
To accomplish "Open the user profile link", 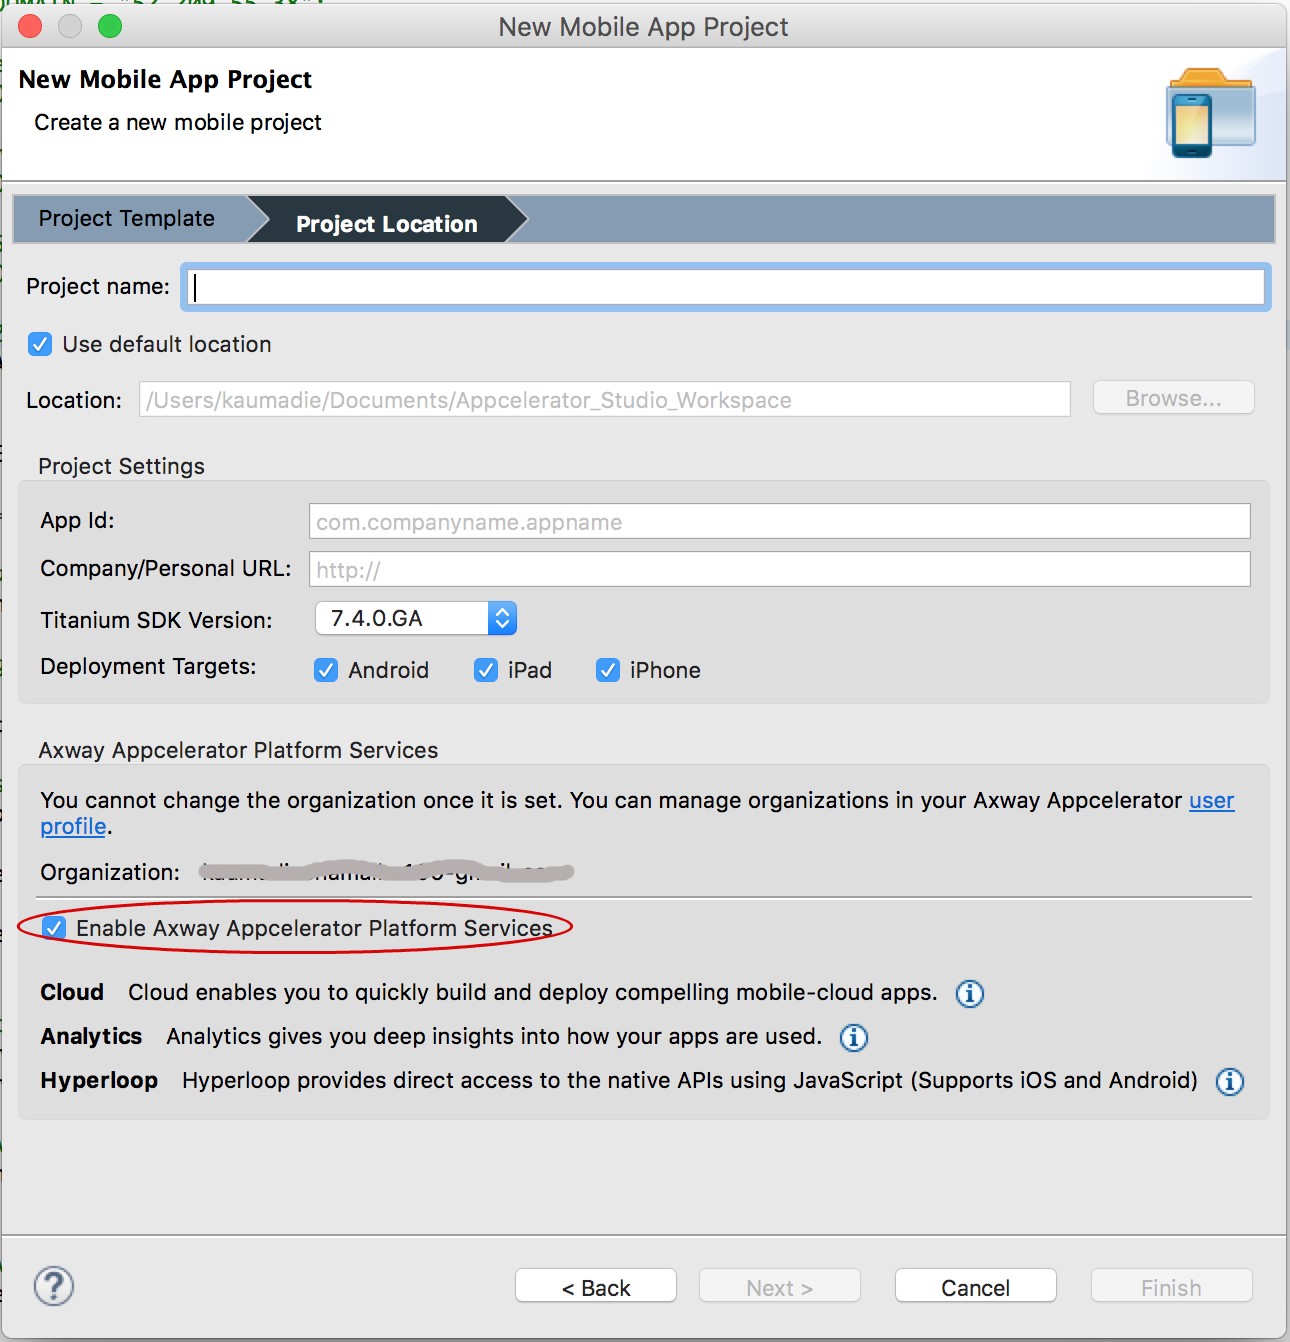I will pyautogui.click(x=1210, y=801).
